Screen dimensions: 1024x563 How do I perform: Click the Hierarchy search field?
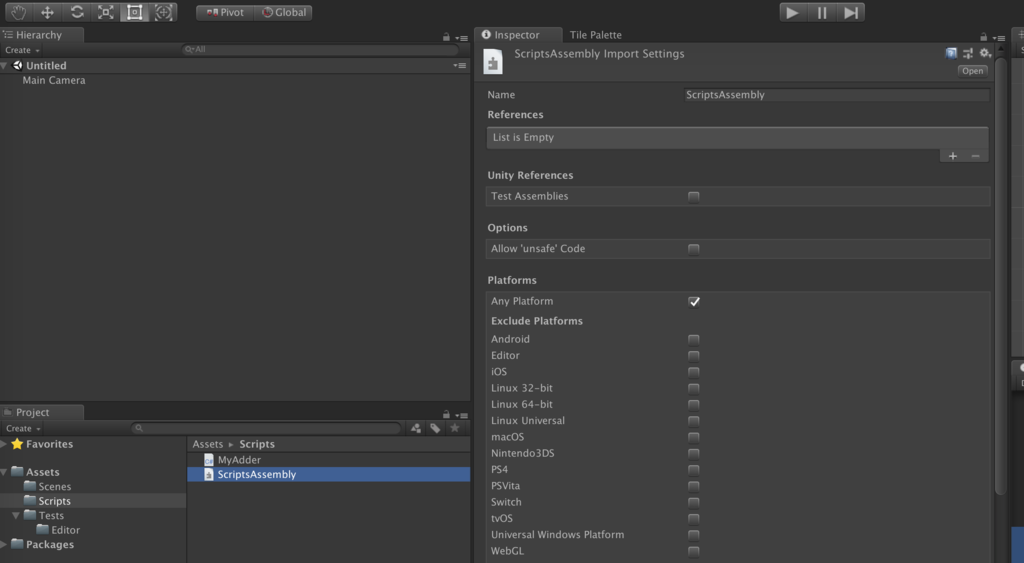pyautogui.click(x=320, y=49)
